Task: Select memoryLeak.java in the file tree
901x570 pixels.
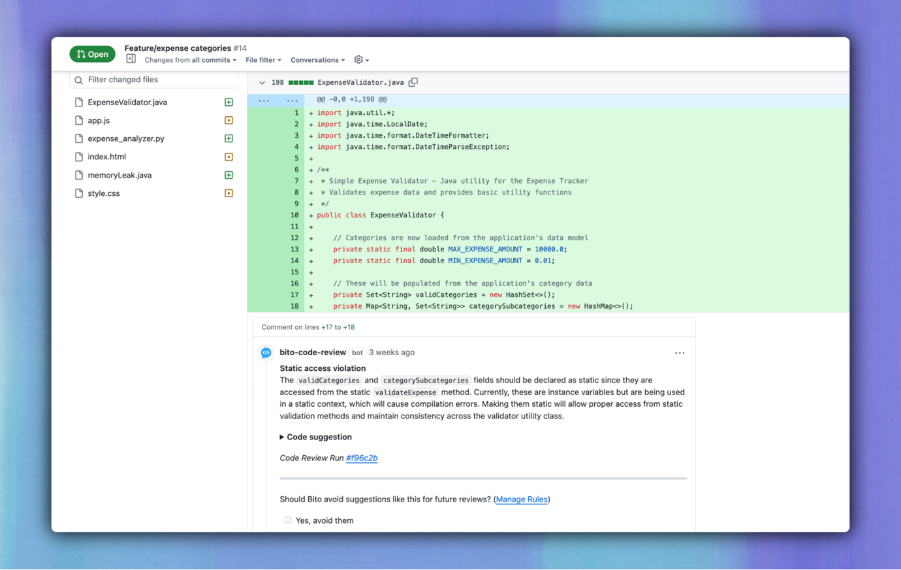Action: (x=119, y=175)
